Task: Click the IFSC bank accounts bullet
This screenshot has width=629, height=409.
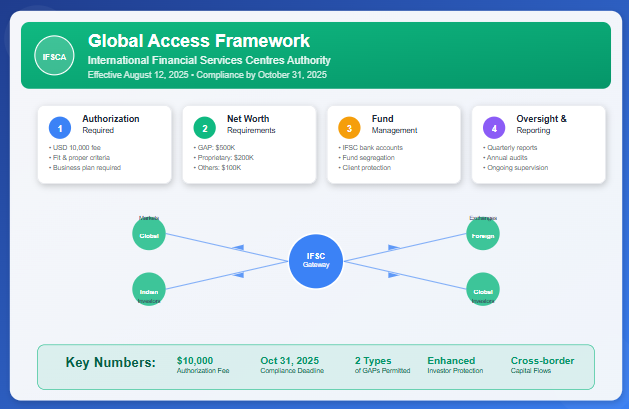Action: [370, 148]
